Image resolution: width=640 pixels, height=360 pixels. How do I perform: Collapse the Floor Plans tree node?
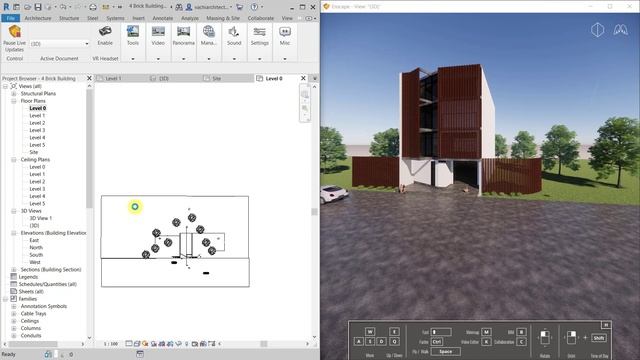click(14, 101)
